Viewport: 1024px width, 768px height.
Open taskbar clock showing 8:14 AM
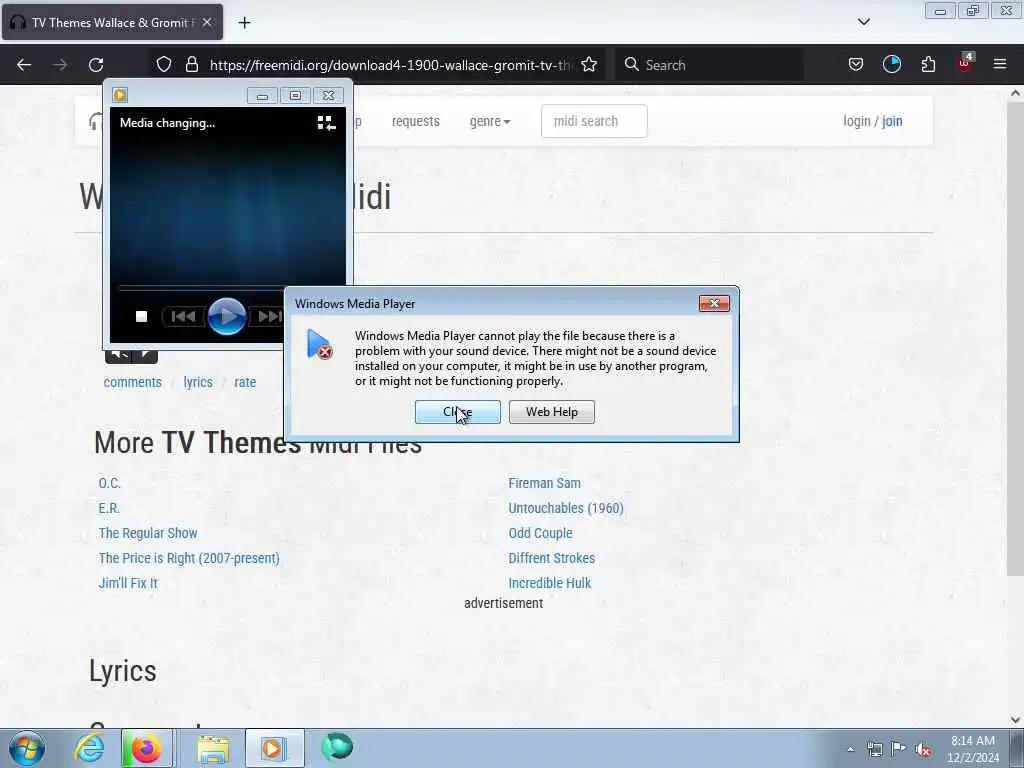coord(973,749)
